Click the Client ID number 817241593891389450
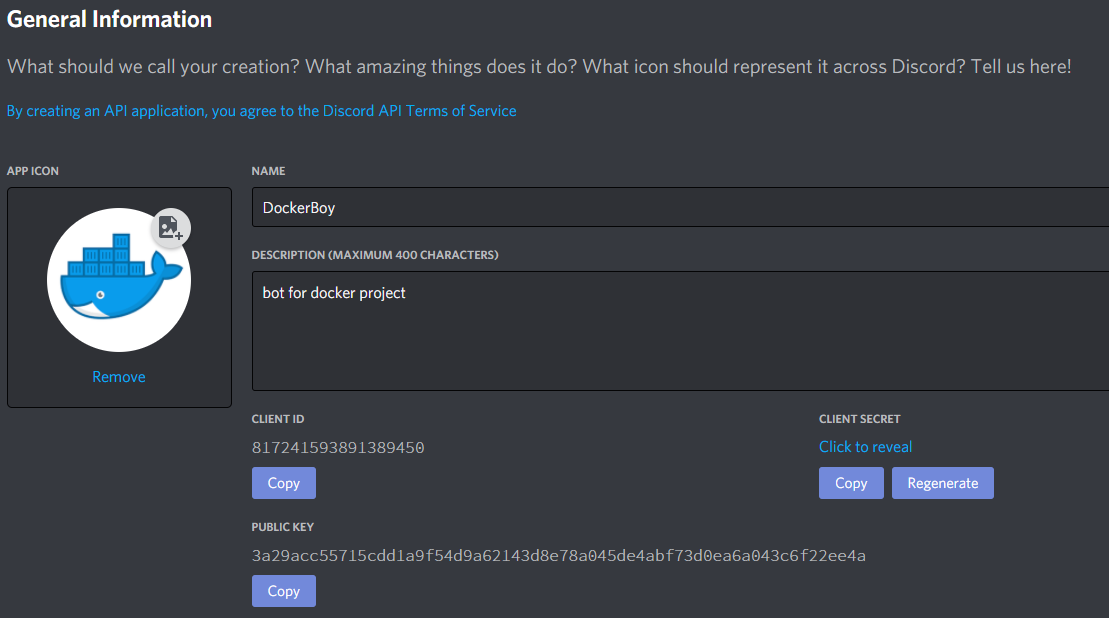The image size is (1109, 618). (x=338, y=448)
